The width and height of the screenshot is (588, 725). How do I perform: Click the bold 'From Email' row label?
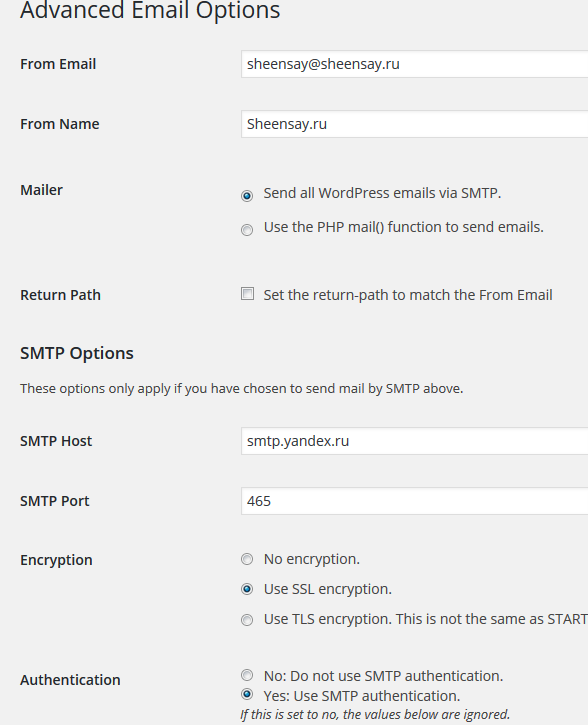click(x=58, y=64)
